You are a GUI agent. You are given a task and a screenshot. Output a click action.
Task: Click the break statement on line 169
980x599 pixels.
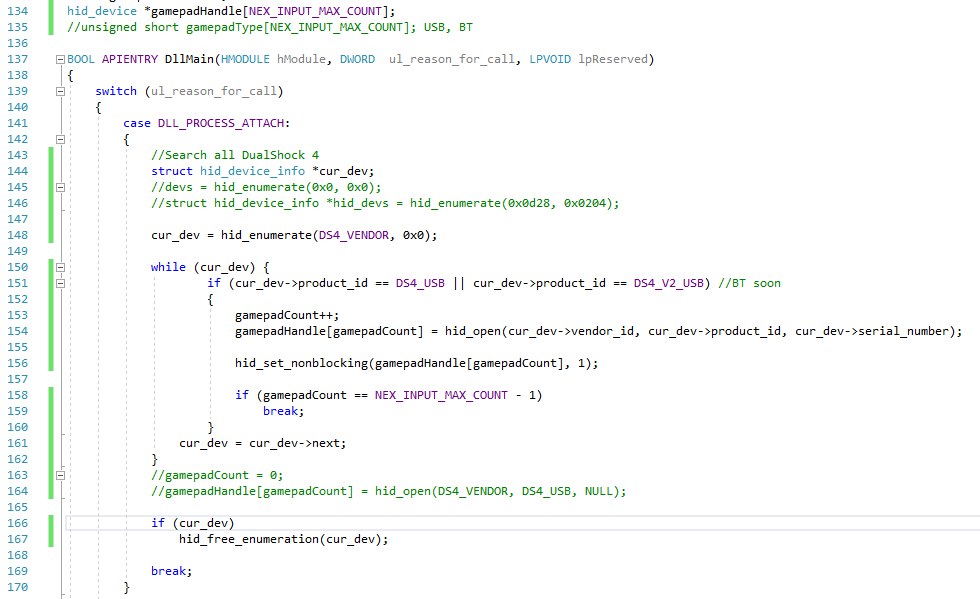tap(171, 571)
